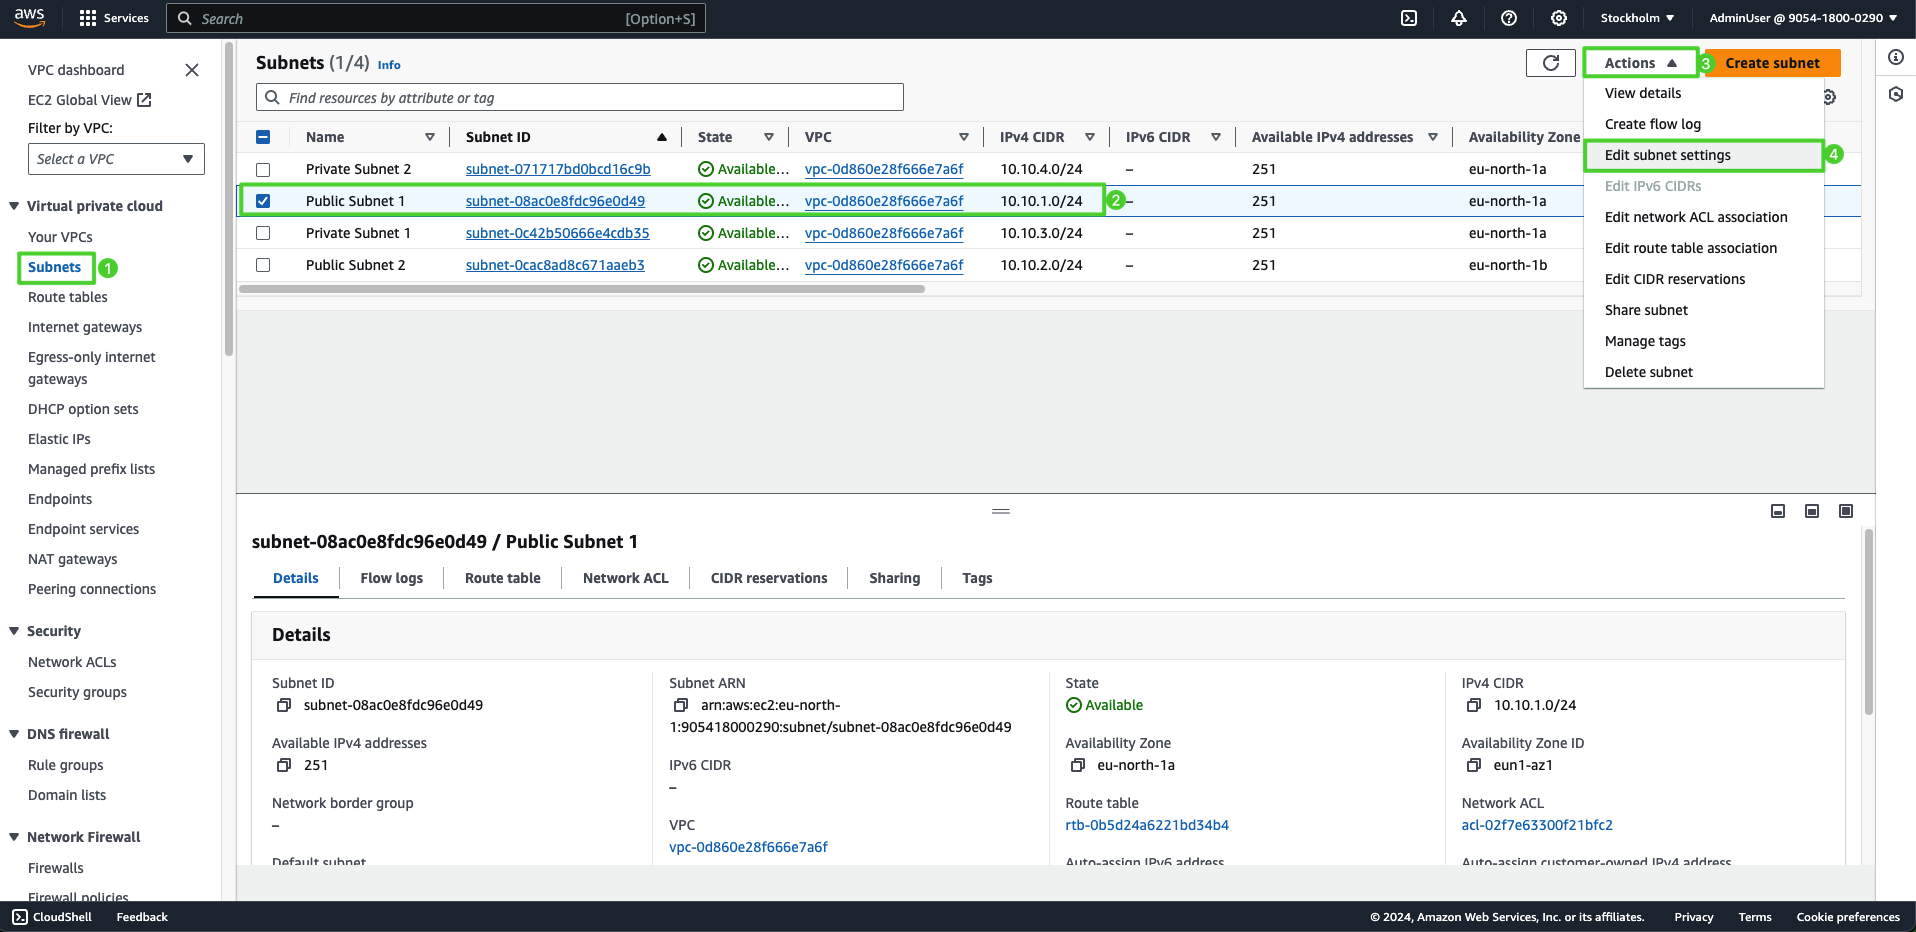Viewport: 1916px width, 932px height.
Task: Open CloudShell from the top navigation bar icon
Action: (1409, 18)
